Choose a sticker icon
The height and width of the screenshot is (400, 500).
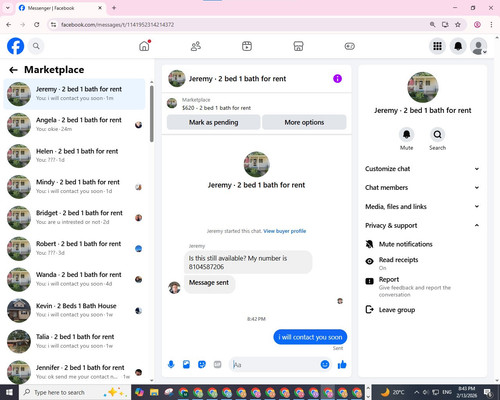202,364
